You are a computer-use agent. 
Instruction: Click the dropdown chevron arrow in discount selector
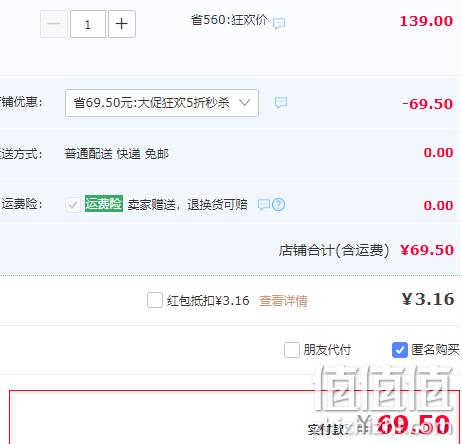244,102
